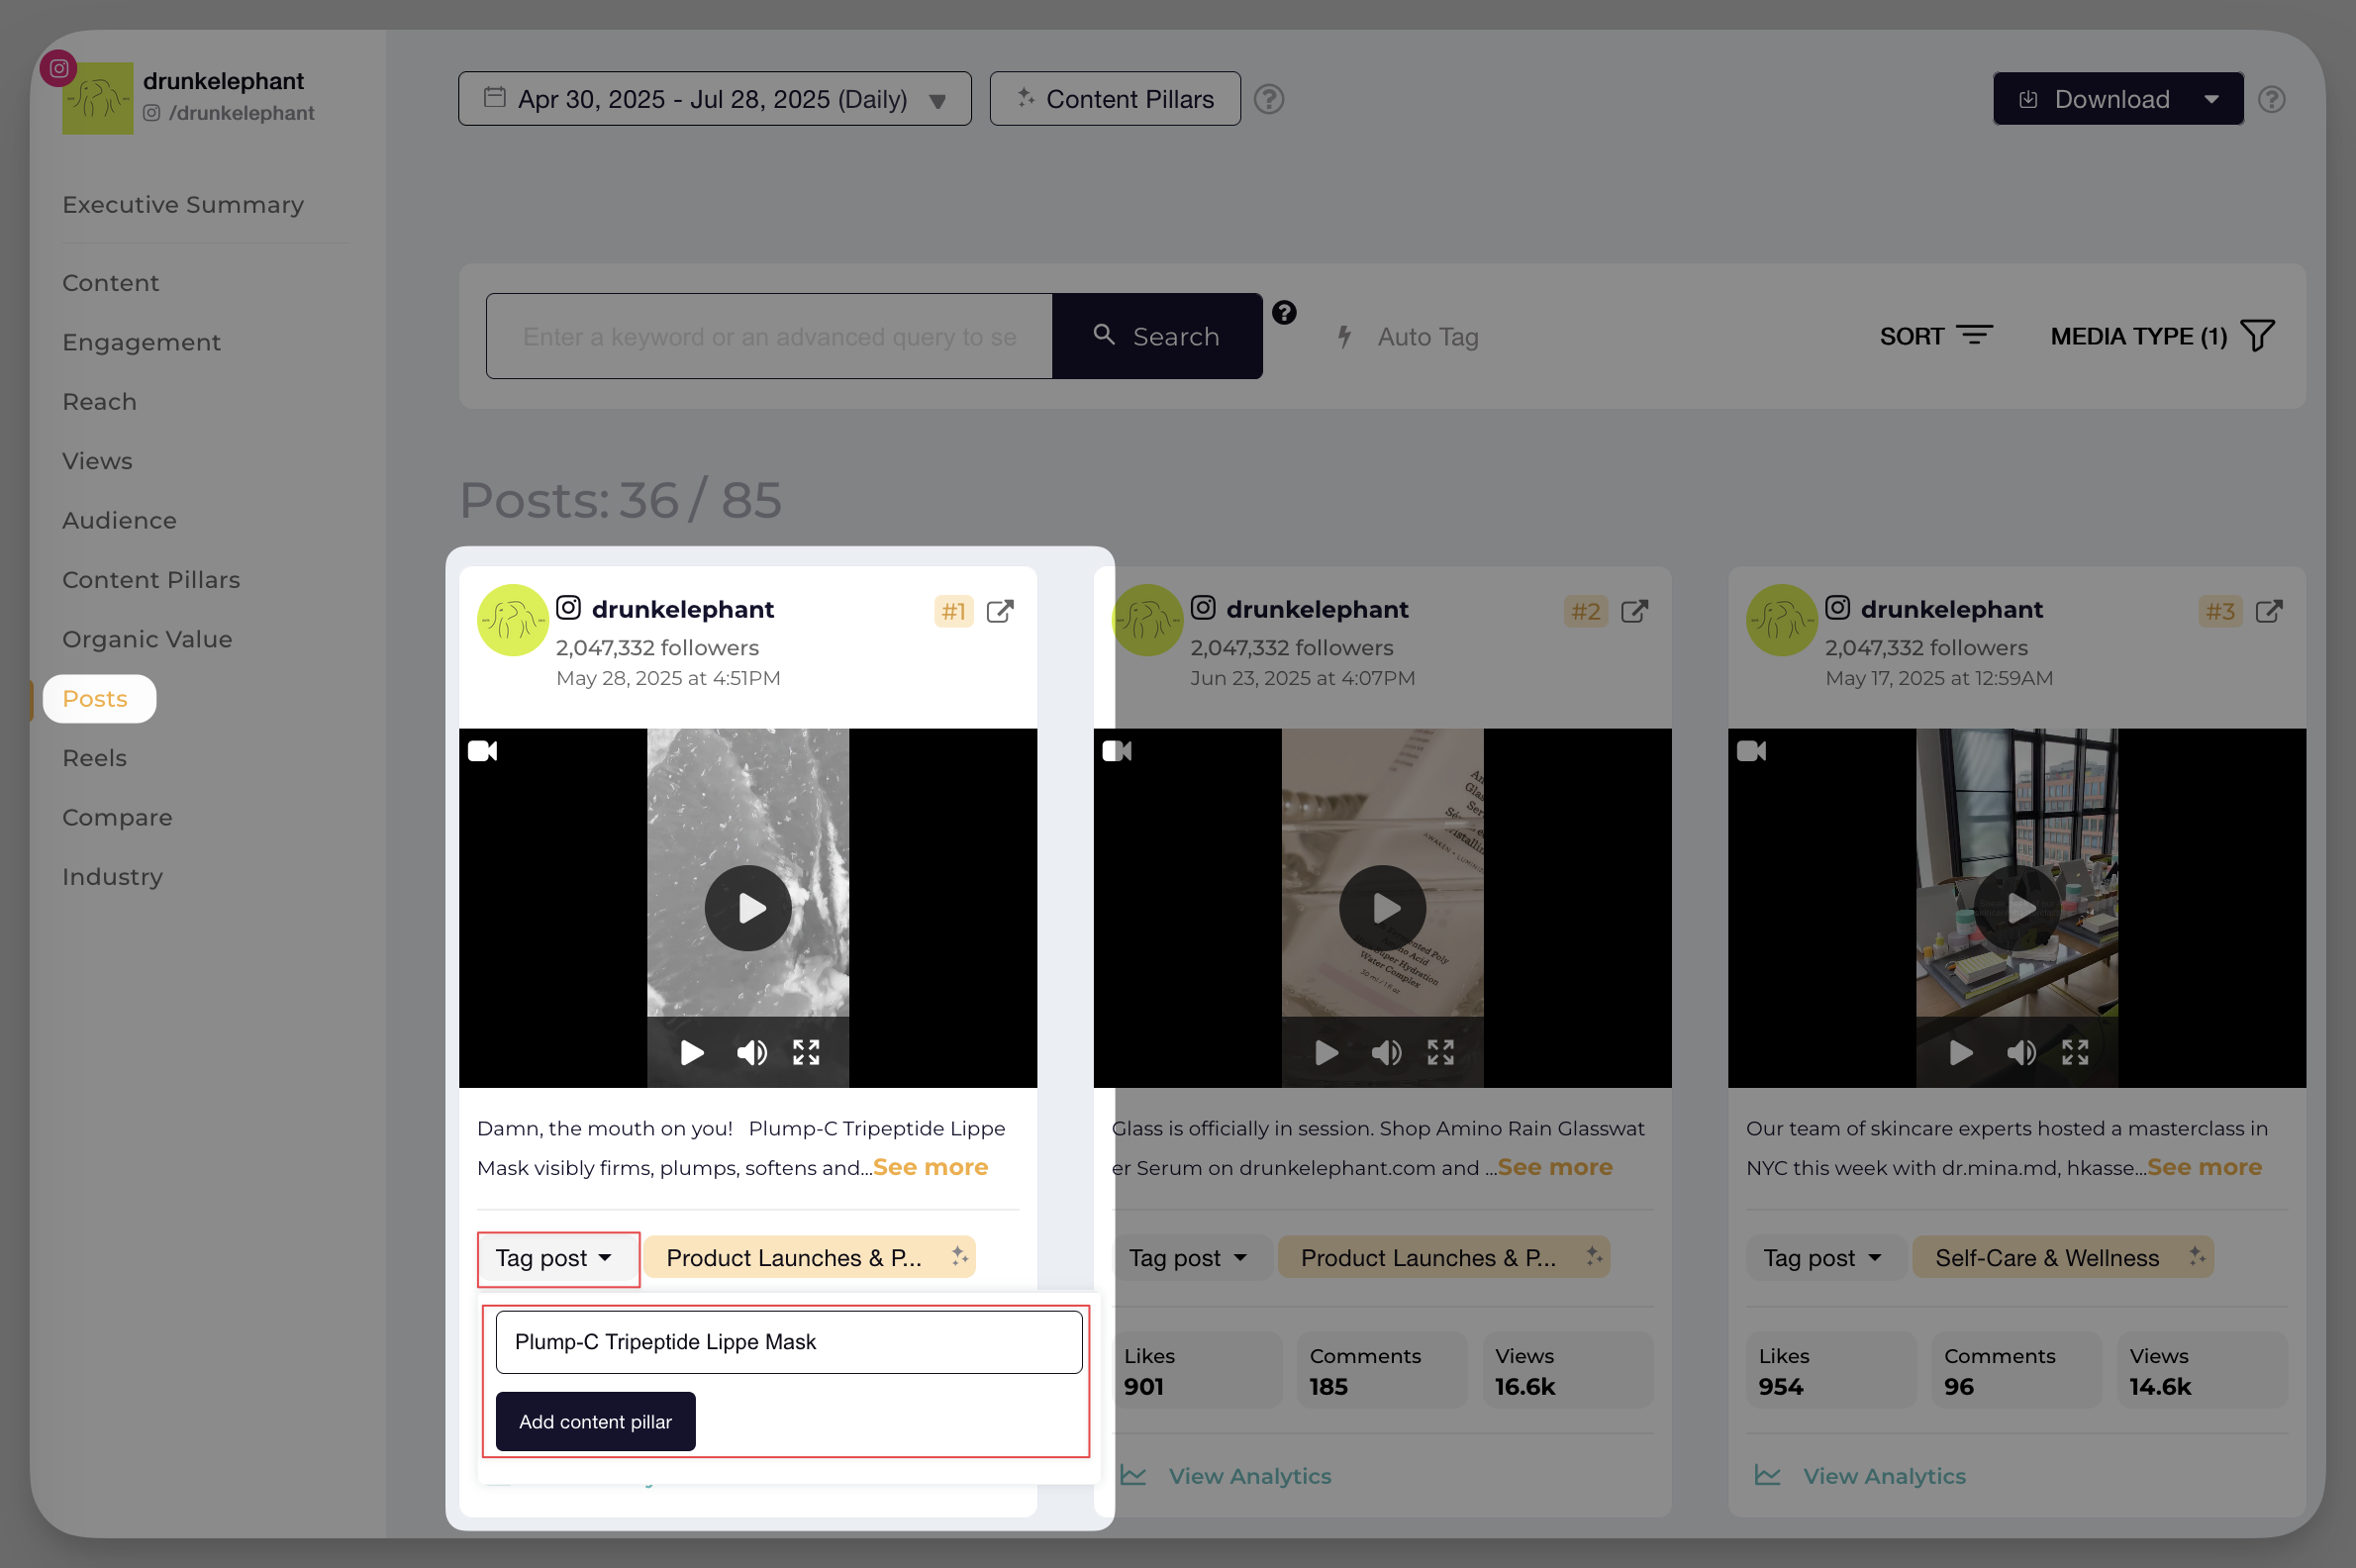Go to Executive Summary section
This screenshot has height=1568, width=2356.
coord(183,205)
